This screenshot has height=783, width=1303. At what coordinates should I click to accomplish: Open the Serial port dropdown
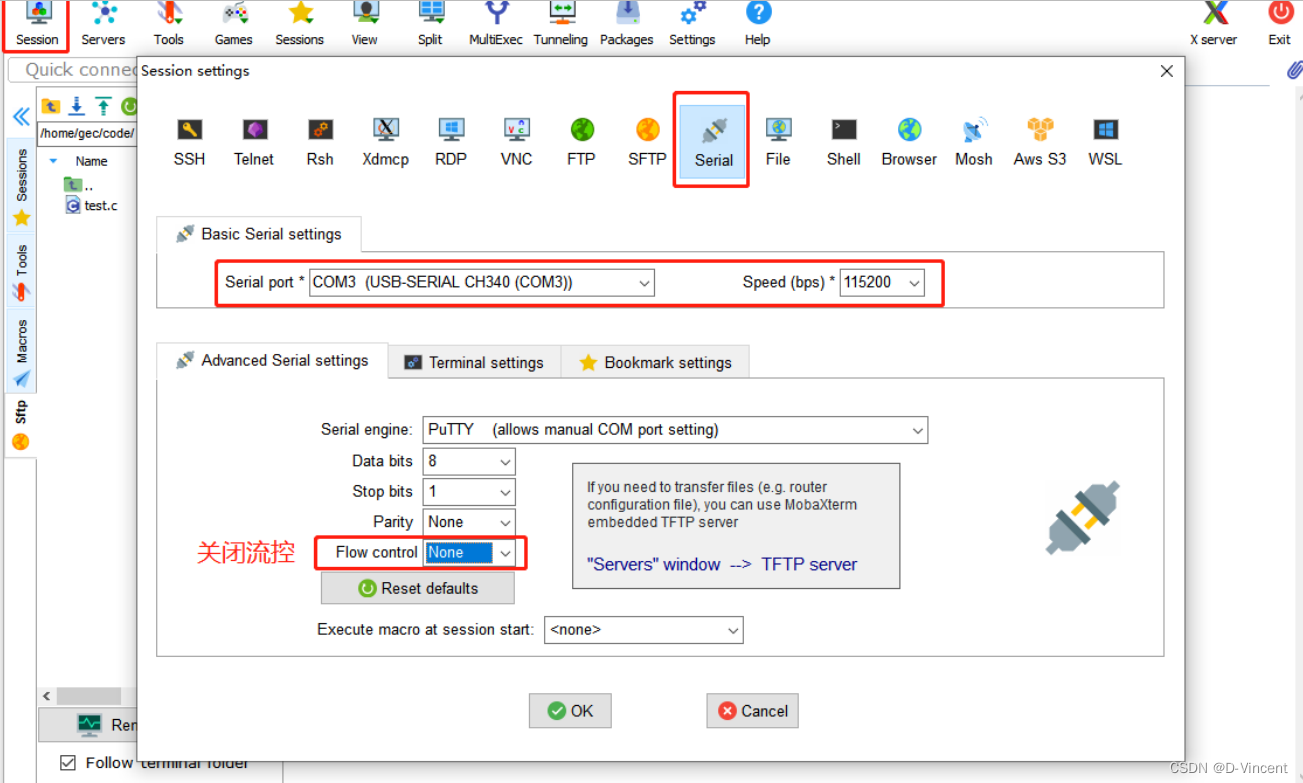[482, 283]
